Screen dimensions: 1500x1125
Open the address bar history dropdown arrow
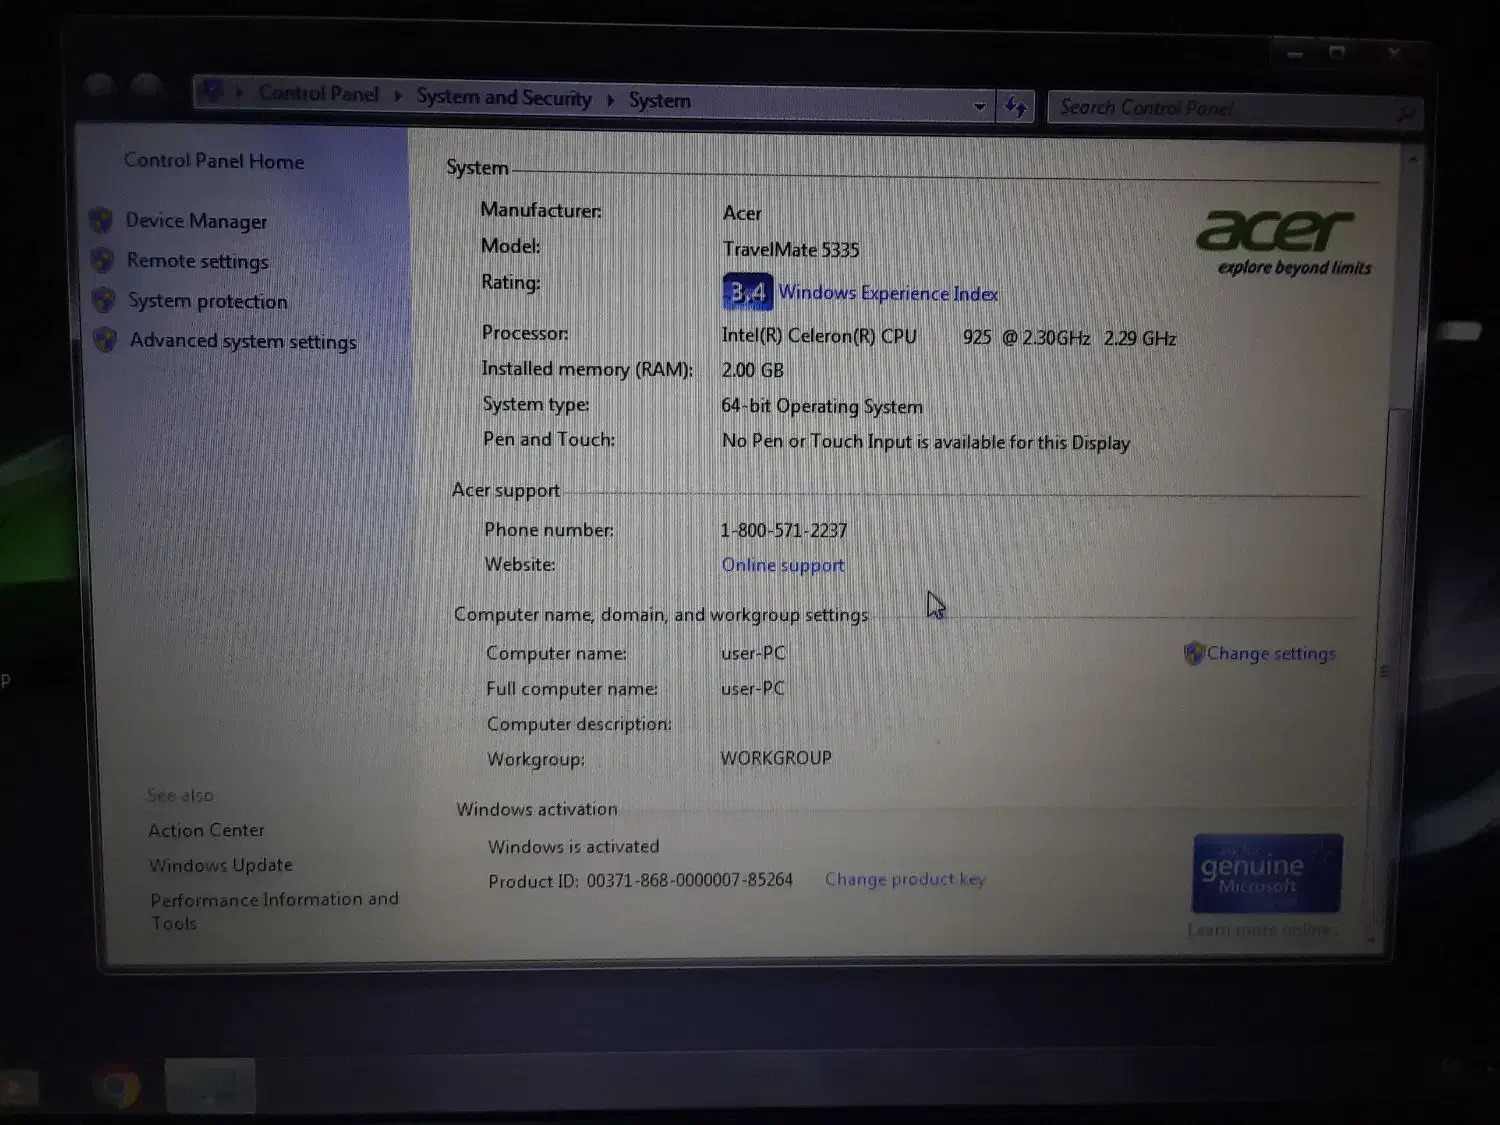click(x=979, y=106)
